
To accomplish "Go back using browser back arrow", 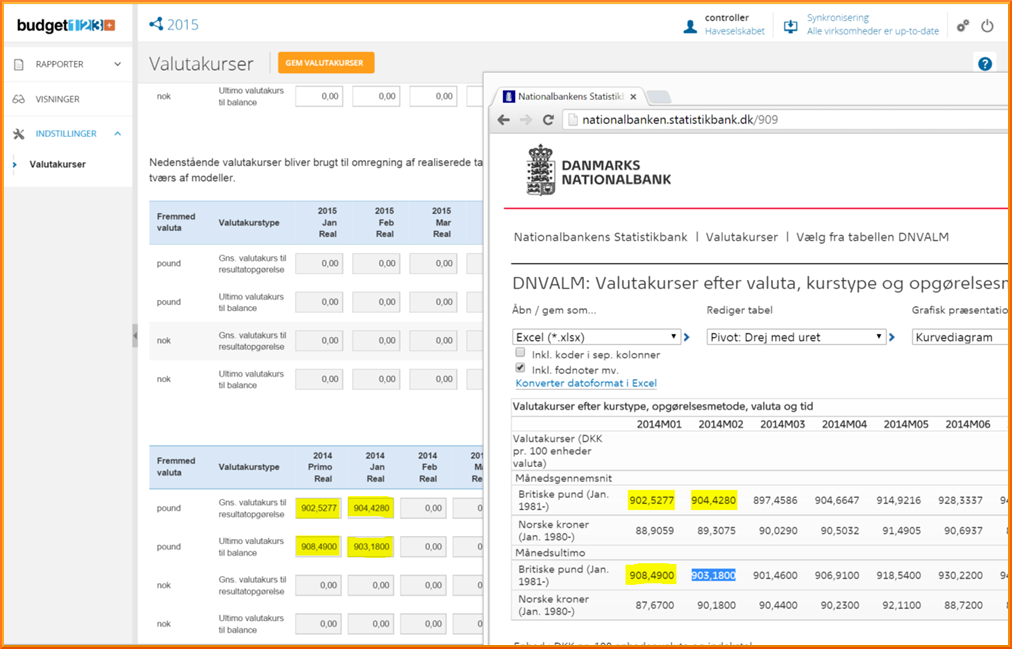I will click(x=504, y=120).
